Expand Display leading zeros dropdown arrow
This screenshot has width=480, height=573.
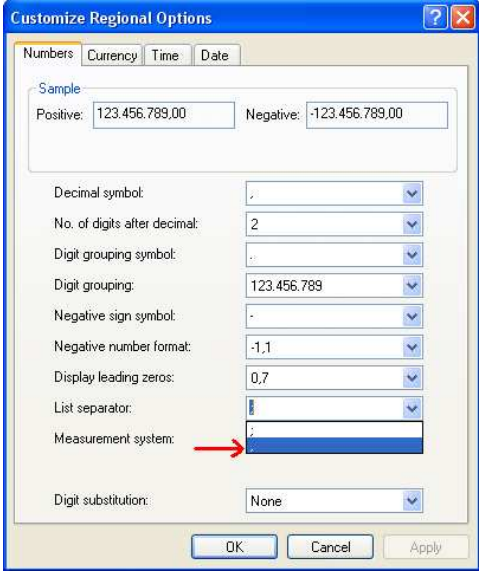click(x=412, y=377)
